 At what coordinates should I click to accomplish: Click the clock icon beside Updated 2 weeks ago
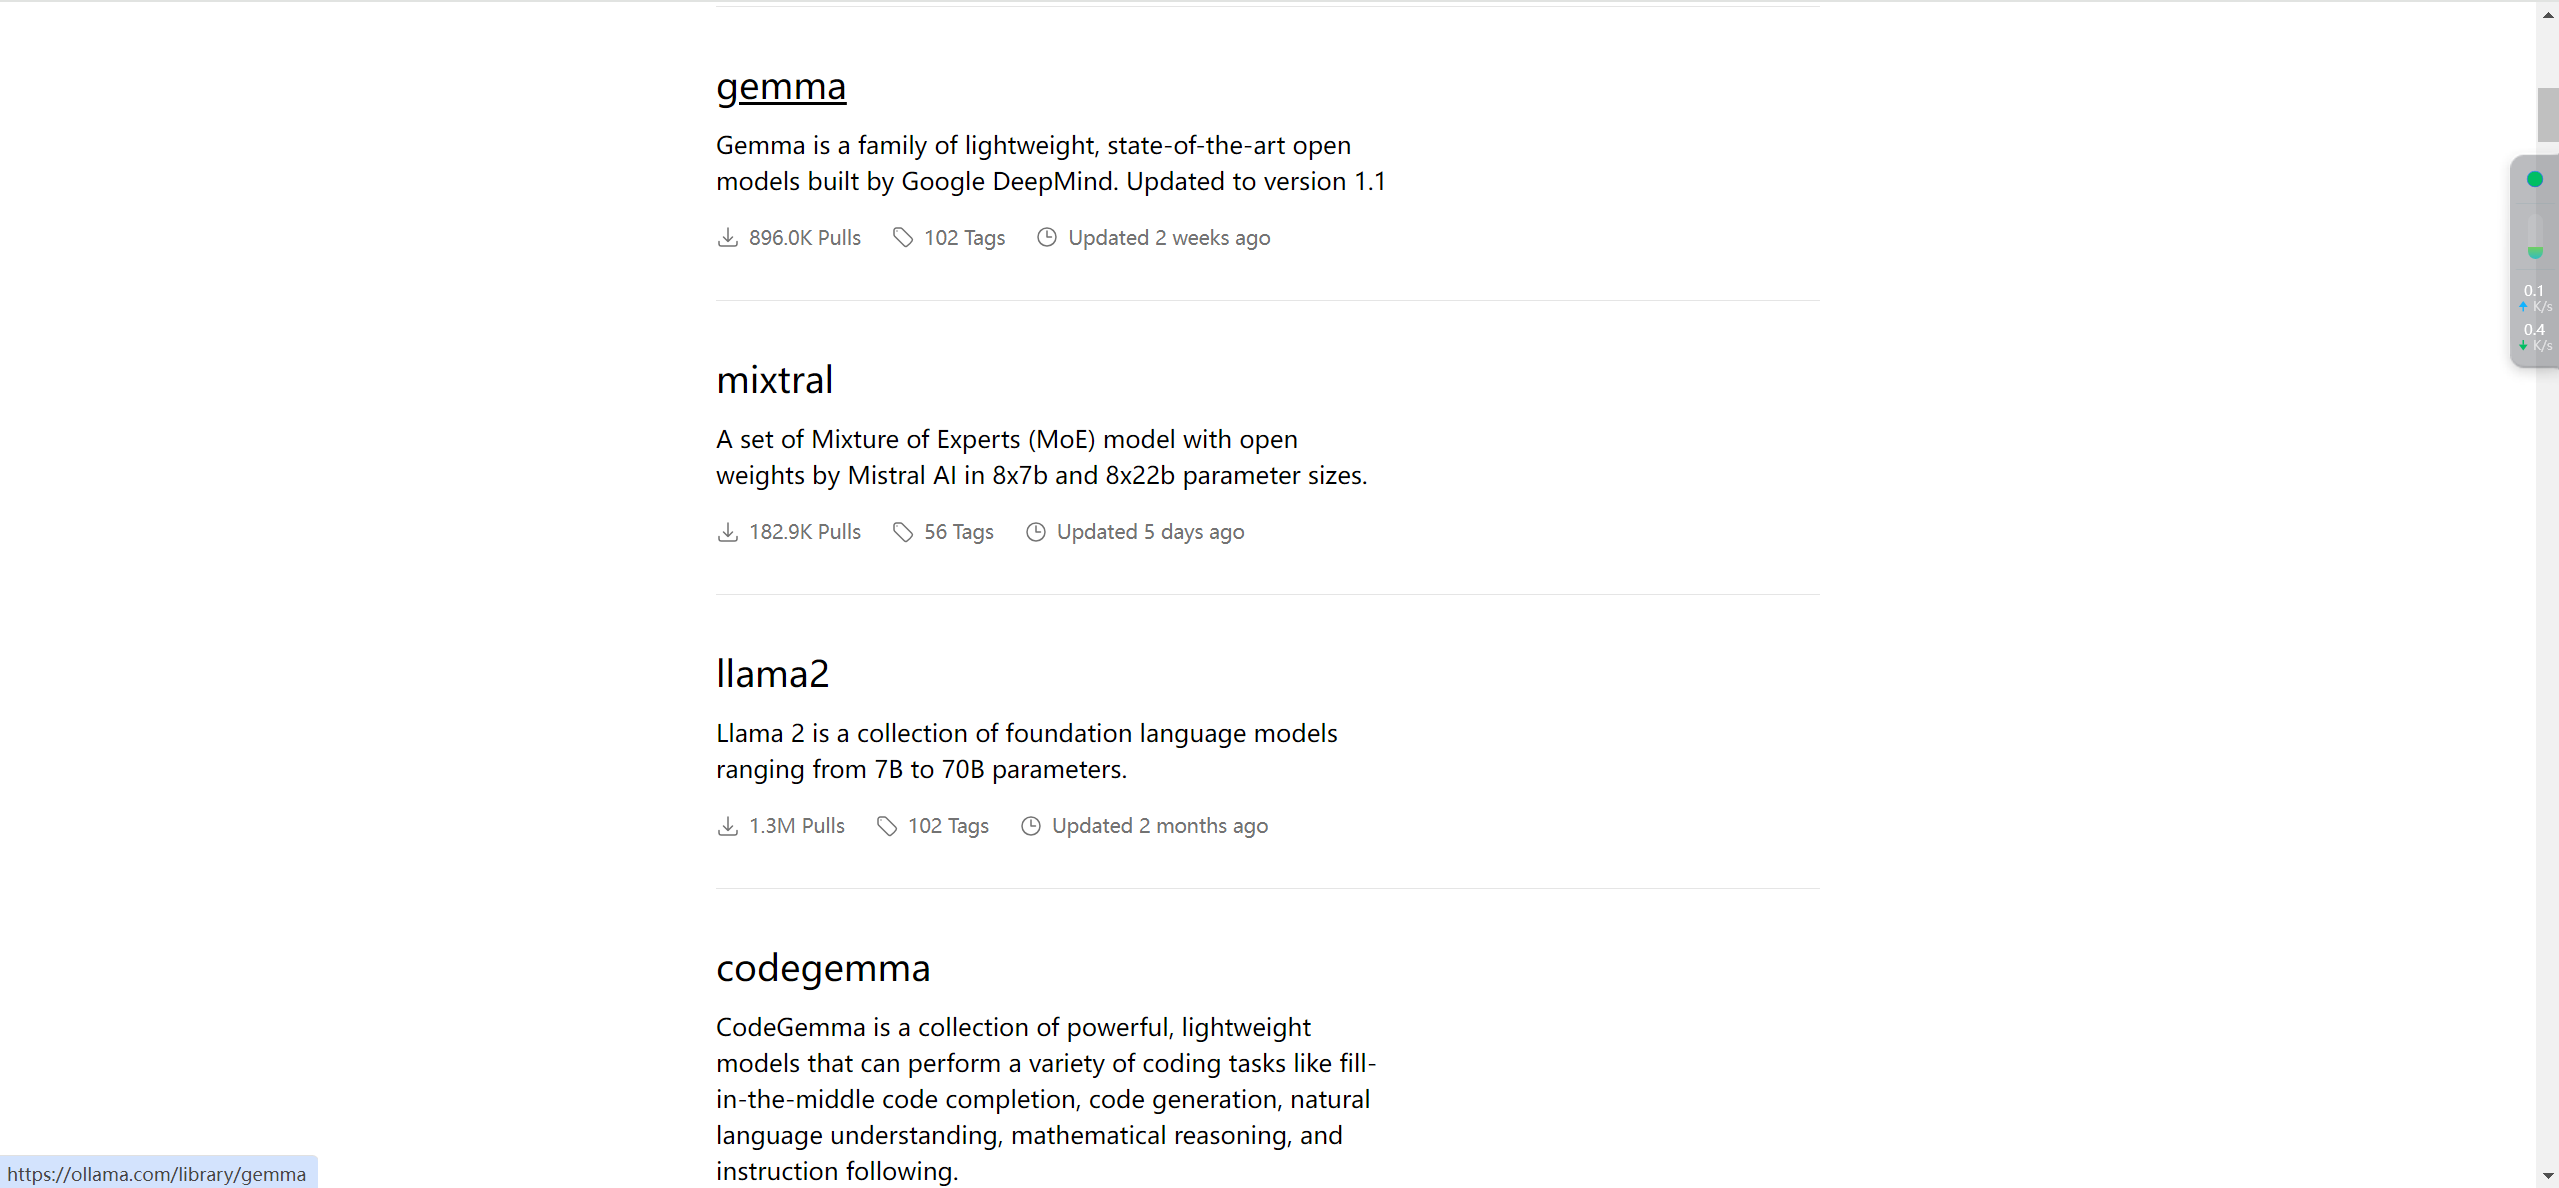1047,238
